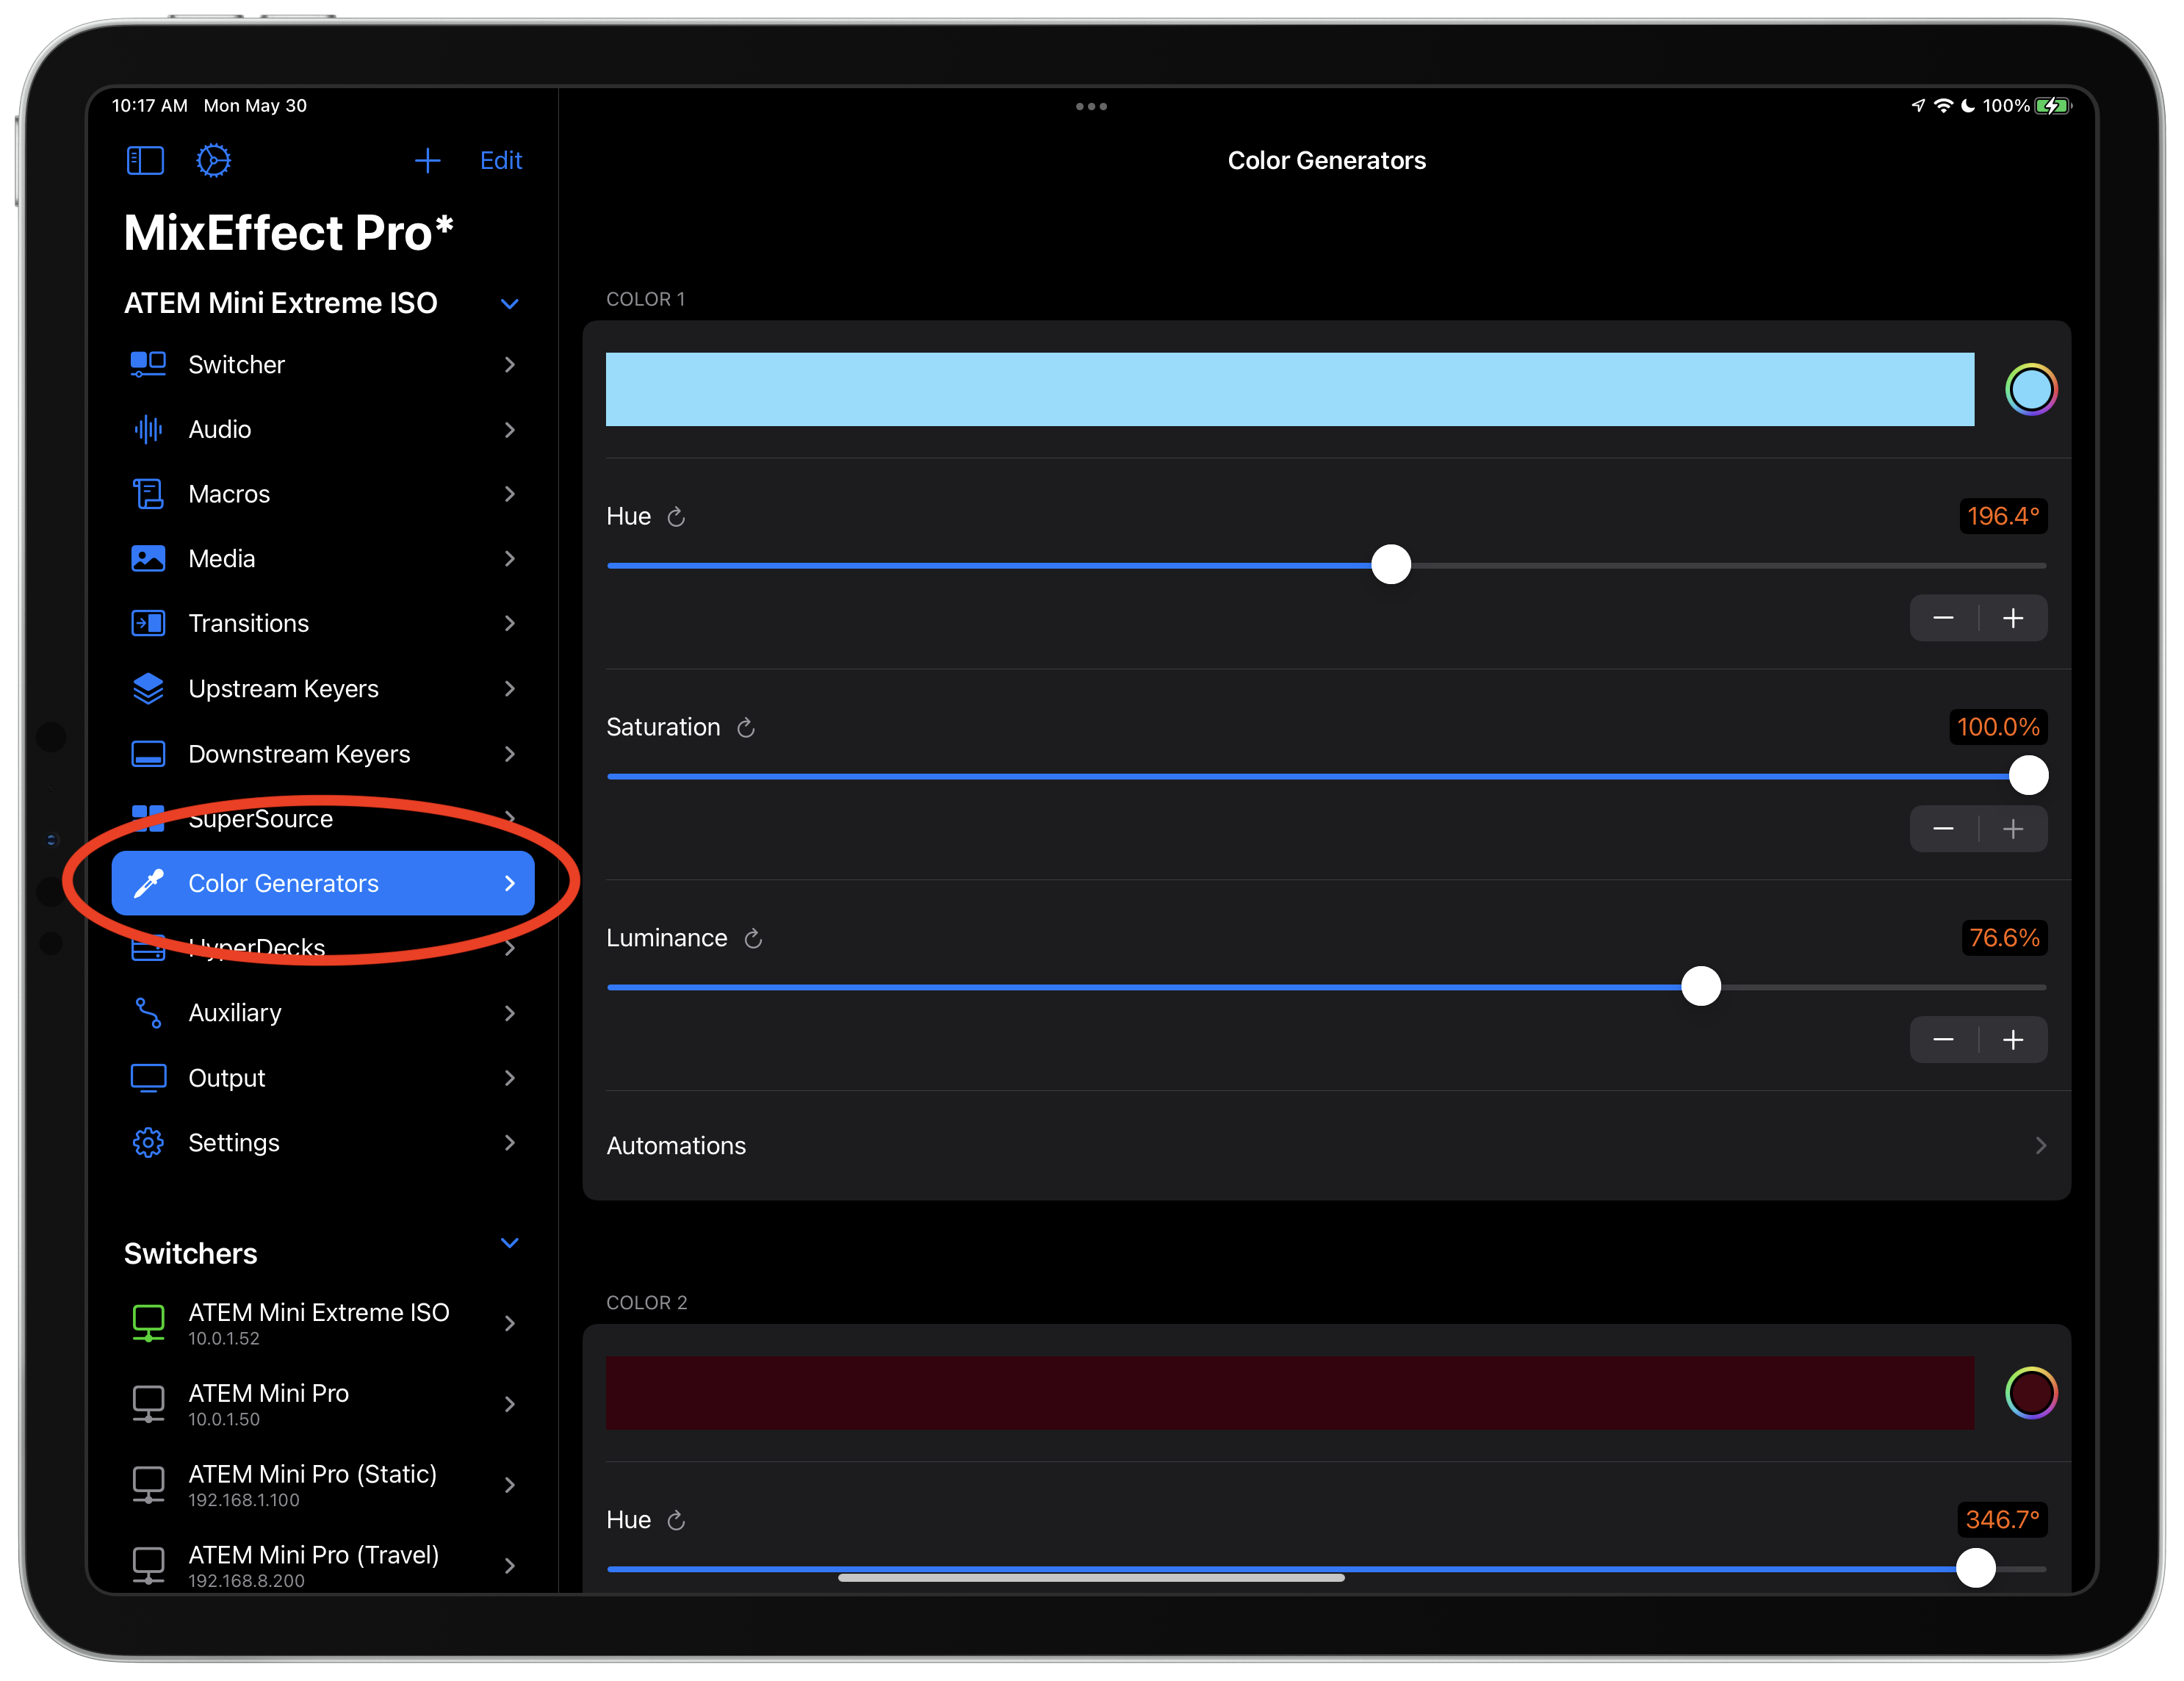The width and height of the screenshot is (2184, 1681).
Task: Tap the Edit button
Action: (500, 160)
